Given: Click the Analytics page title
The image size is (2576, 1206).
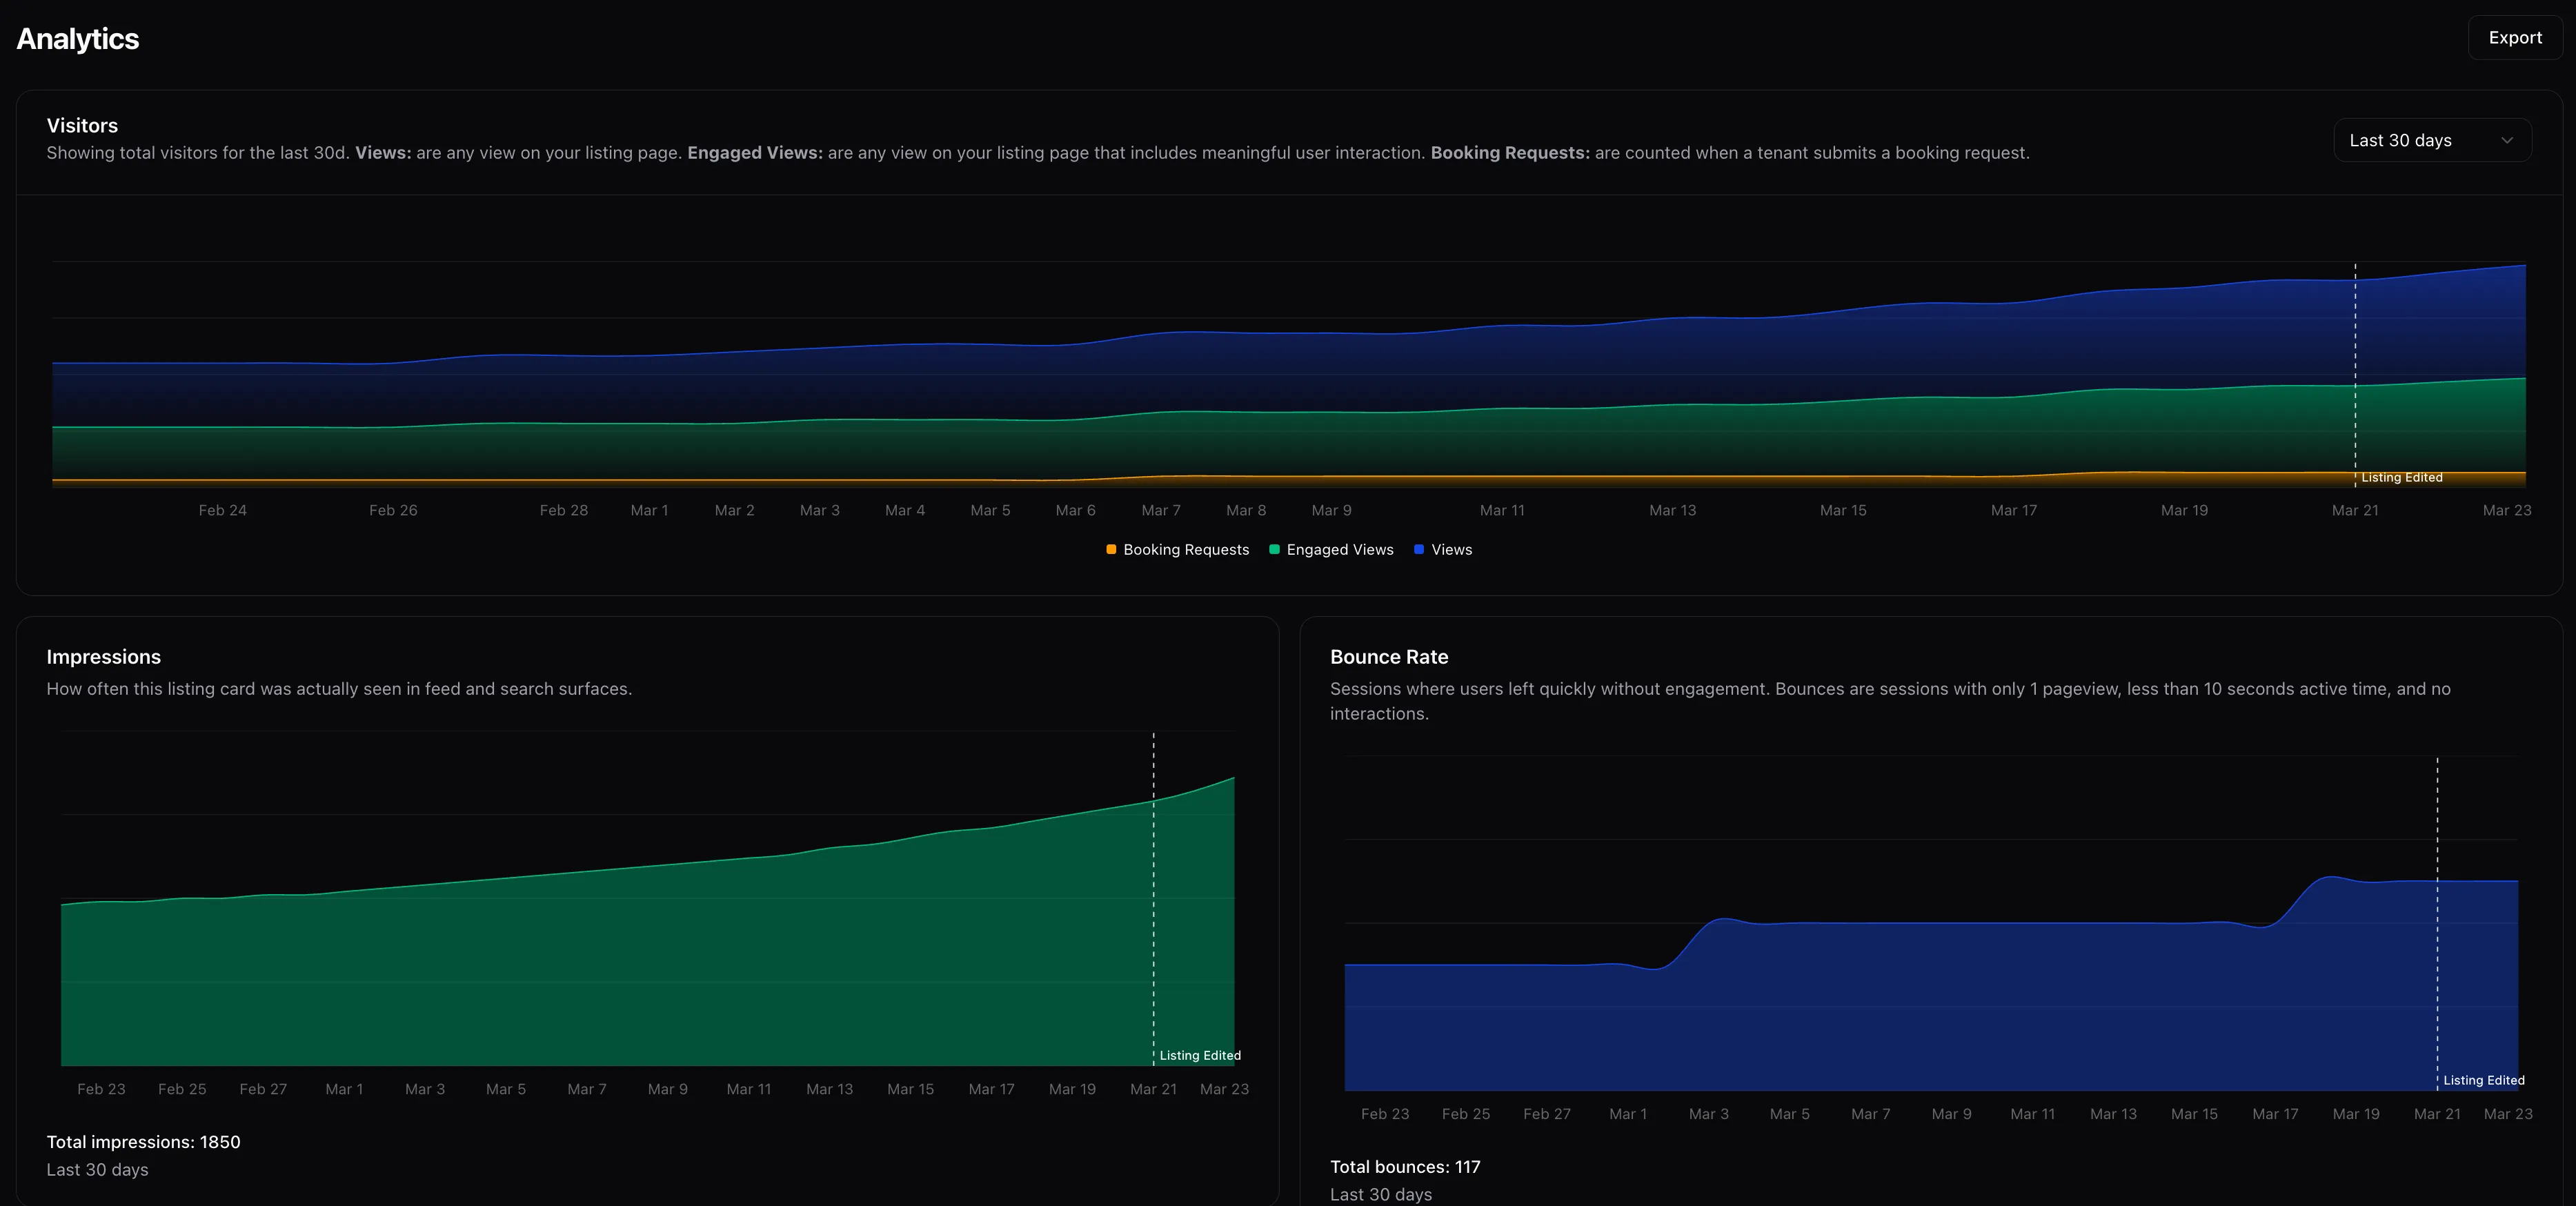Looking at the screenshot, I should [x=77, y=38].
